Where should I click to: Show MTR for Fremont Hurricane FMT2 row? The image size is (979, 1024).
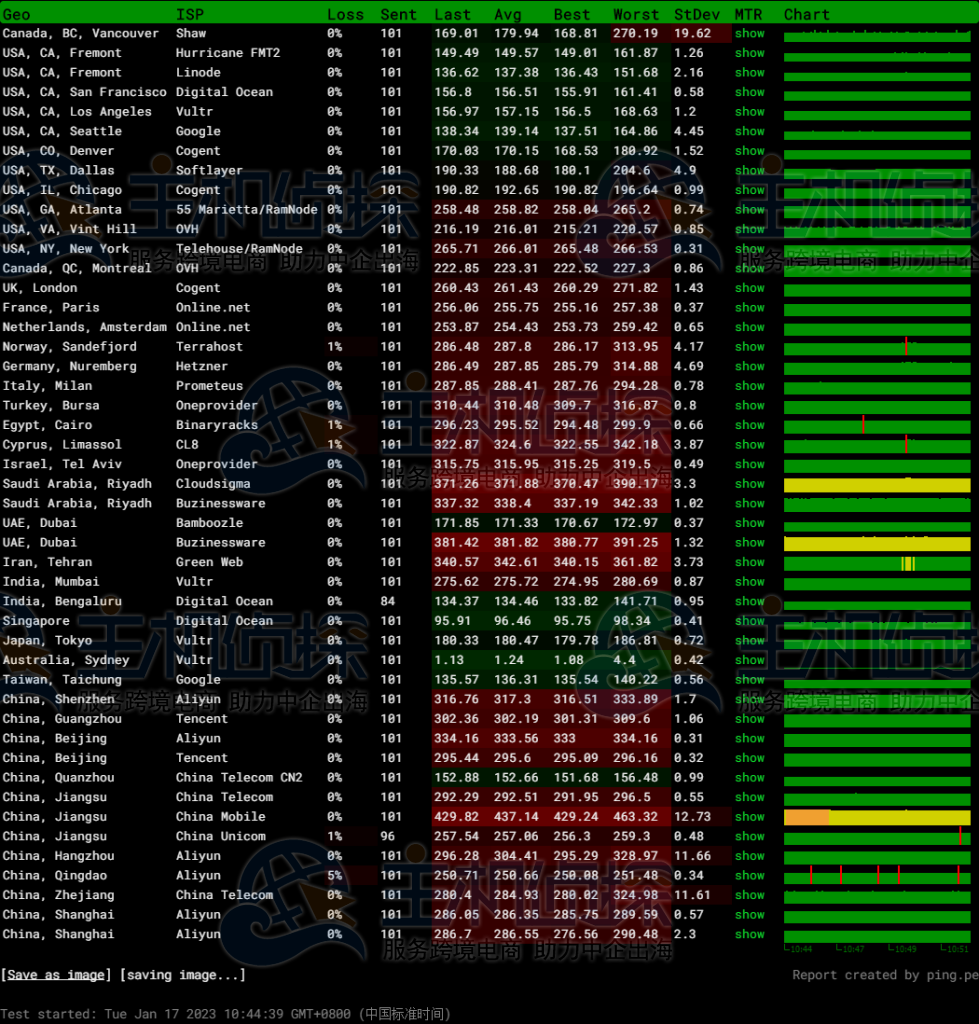pyautogui.click(x=749, y=53)
